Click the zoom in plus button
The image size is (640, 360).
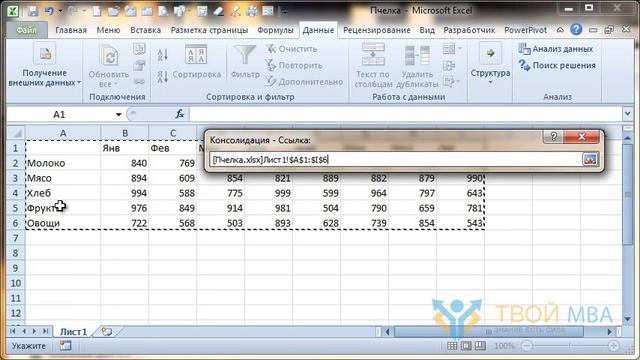pos(613,346)
